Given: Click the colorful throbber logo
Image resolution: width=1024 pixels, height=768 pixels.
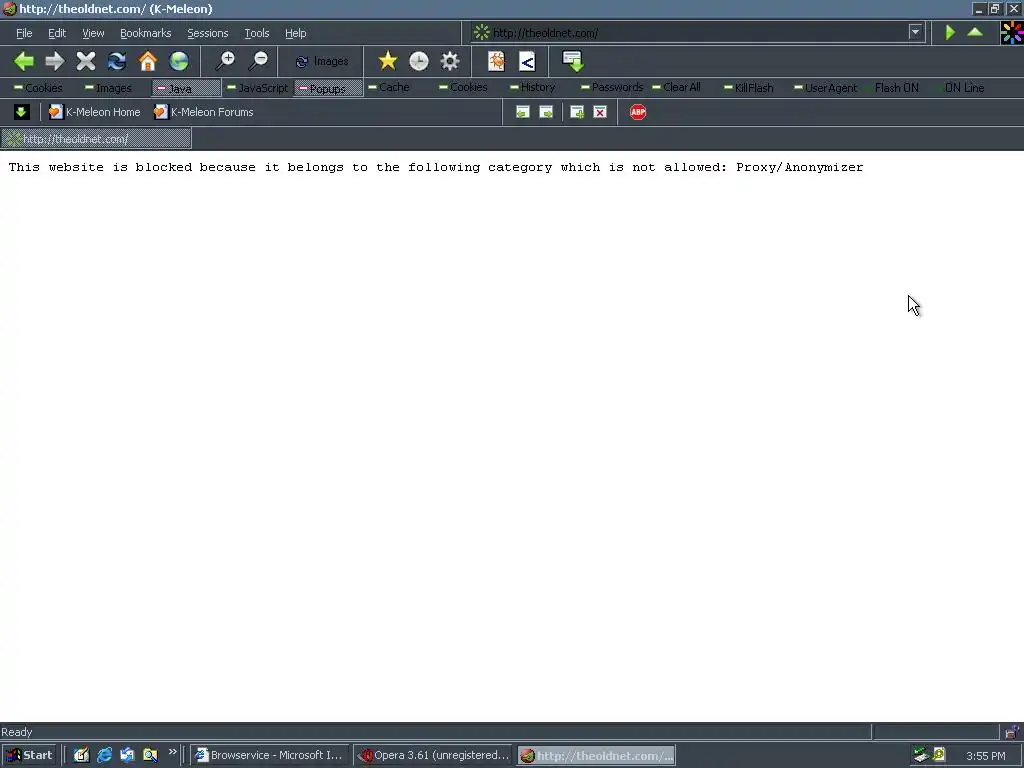Looking at the screenshot, I should 1012,33.
